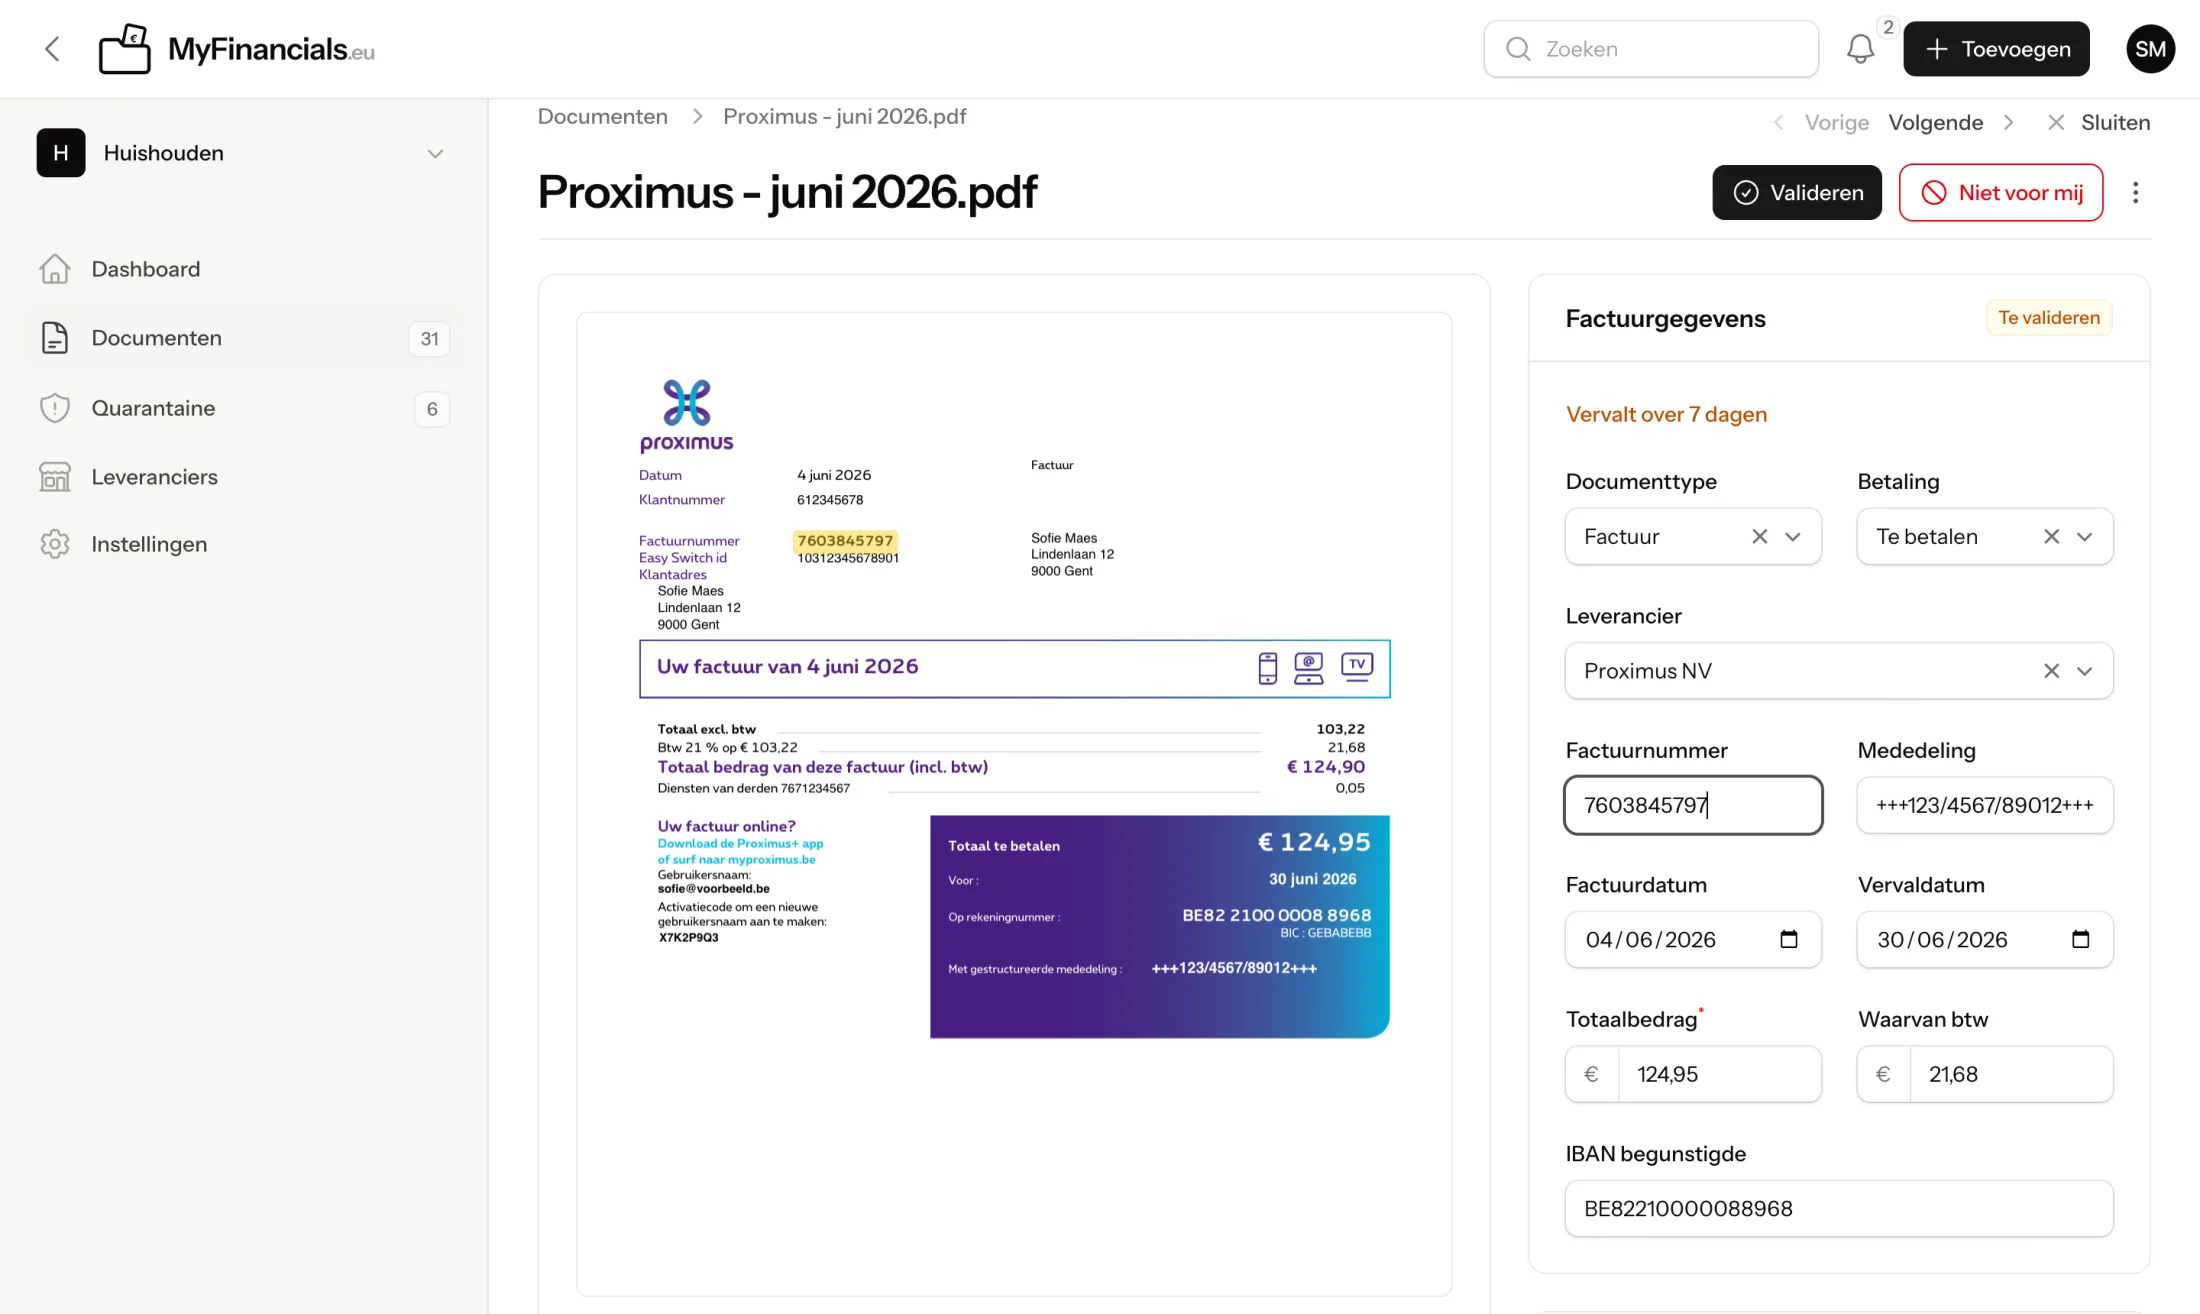Click the Leveranciers shop icon
This screenshot has width=2200, height=1314.
55,477
